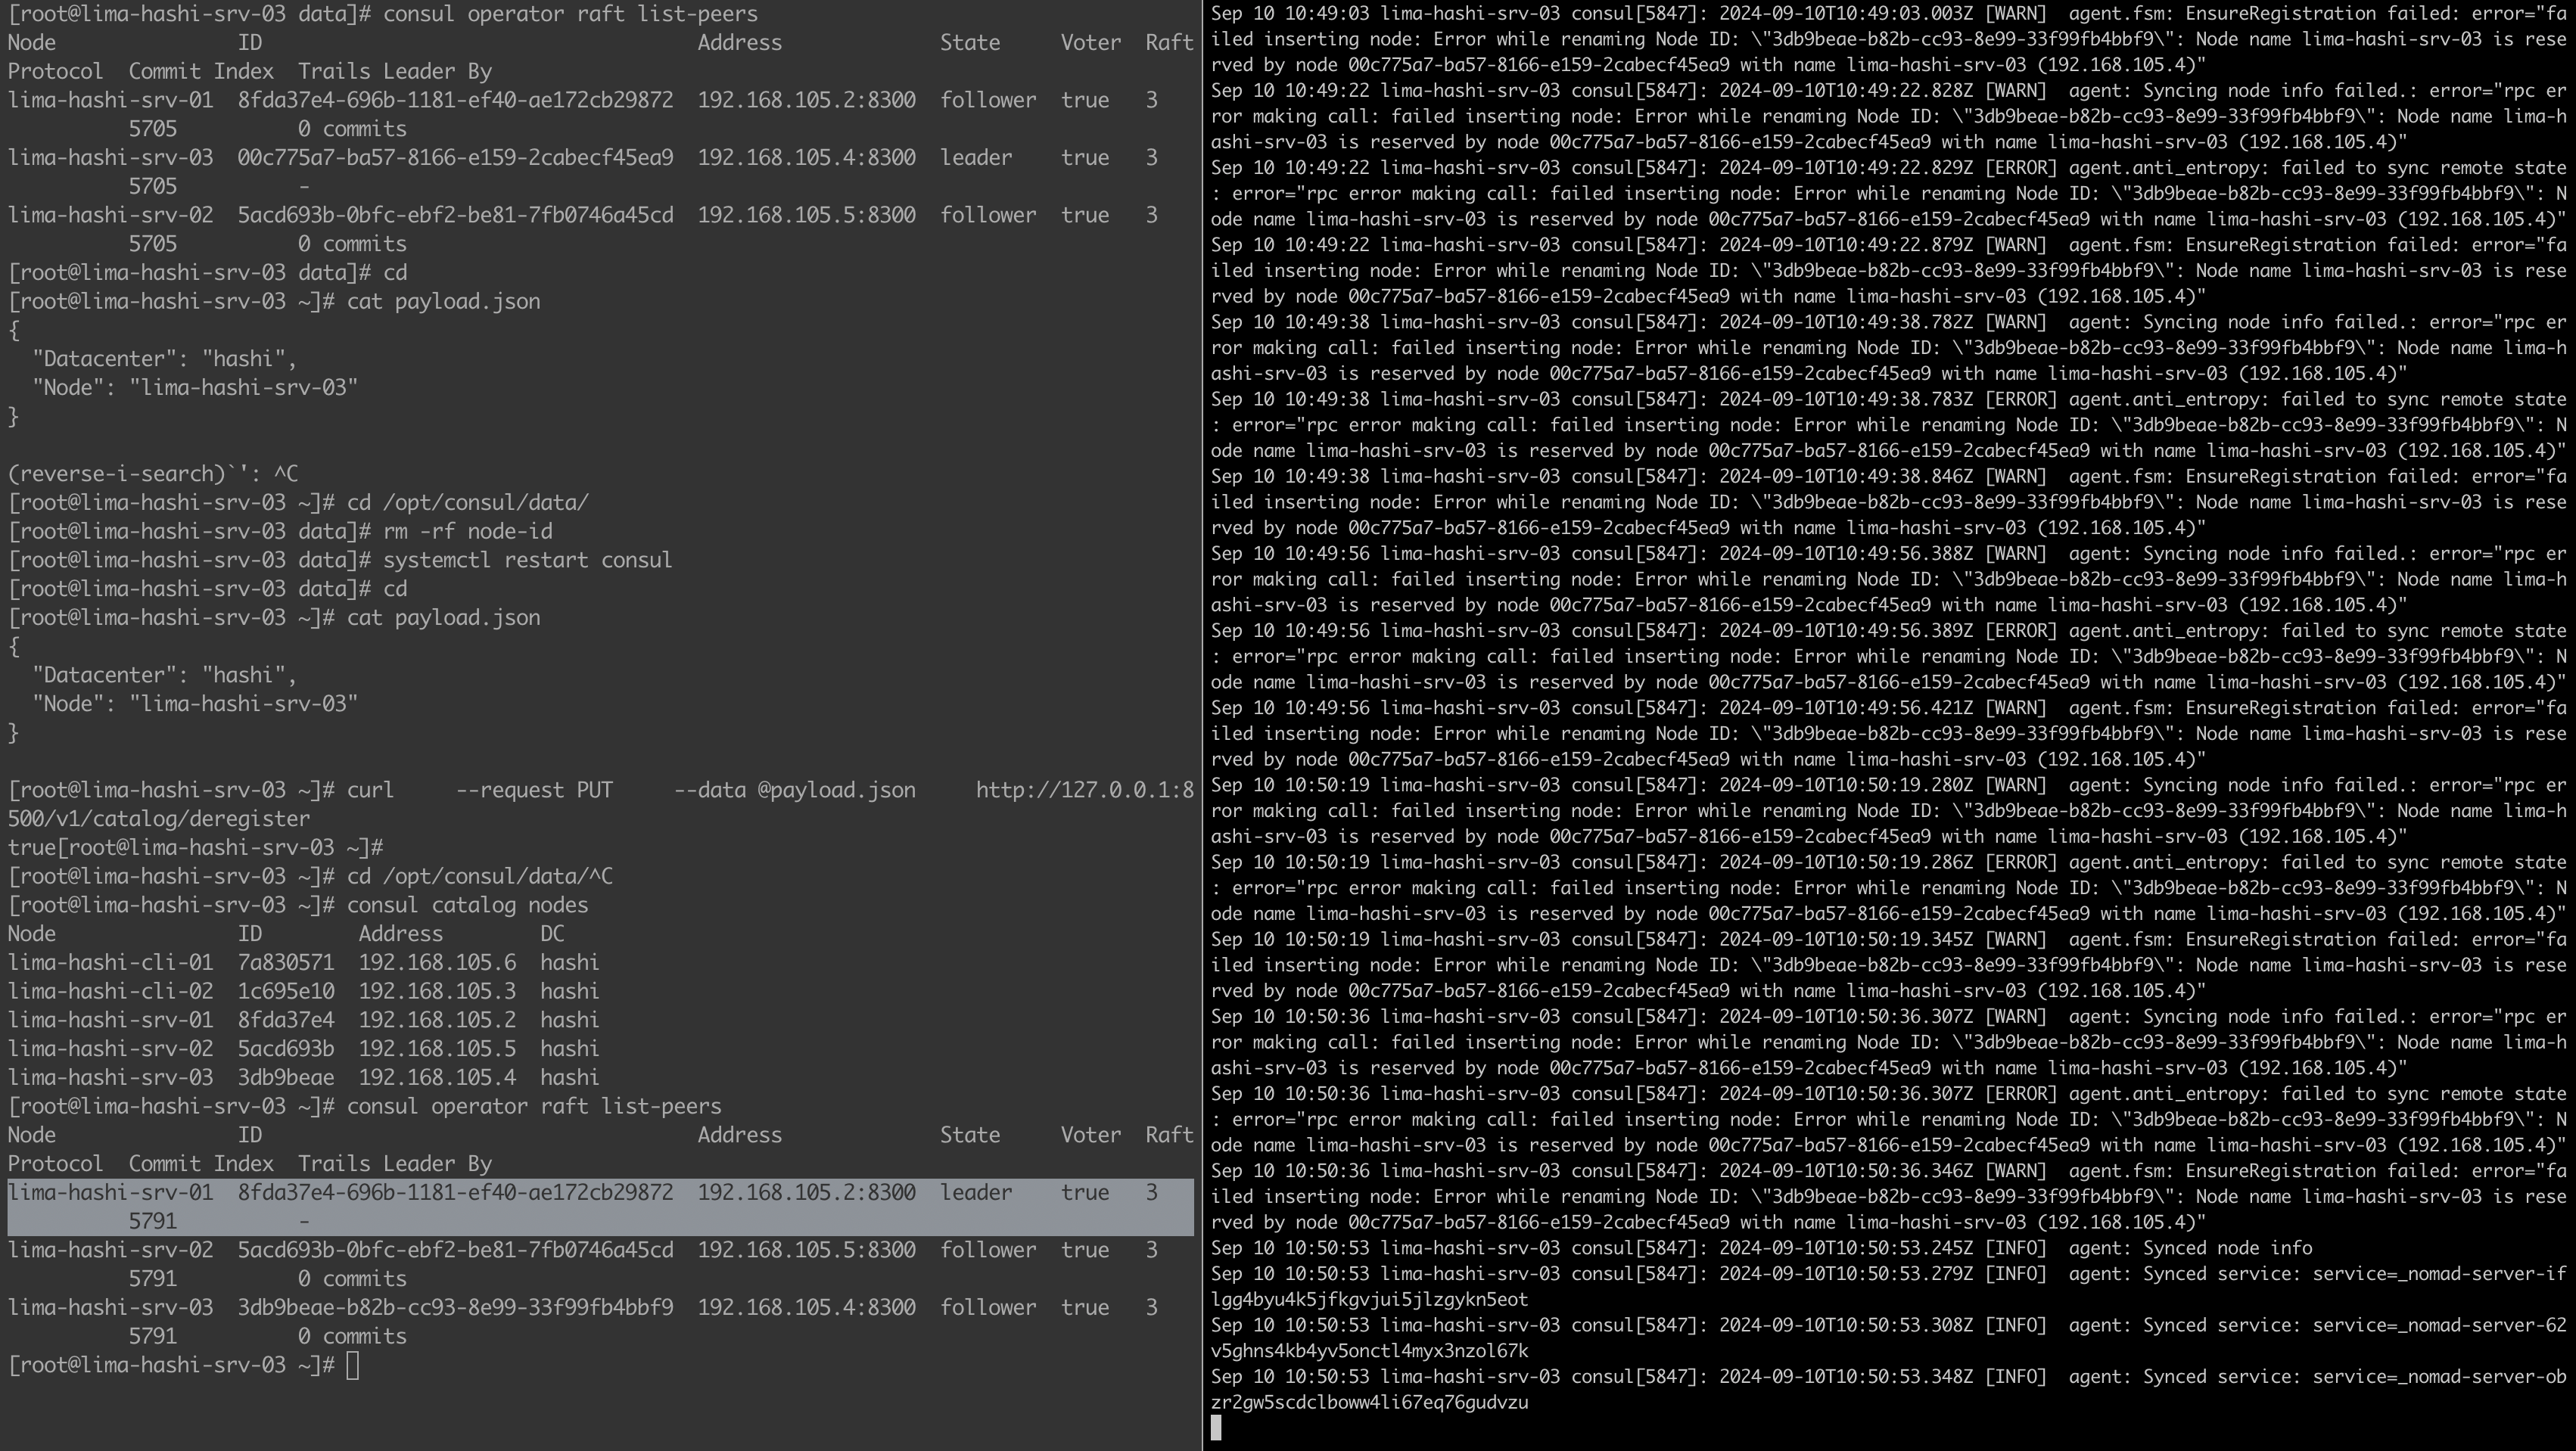Click the 'rm -rf node-id' command
The height and width of the screenshot is (1451, 2576).
pyautogui.click(x=467, y=531)
